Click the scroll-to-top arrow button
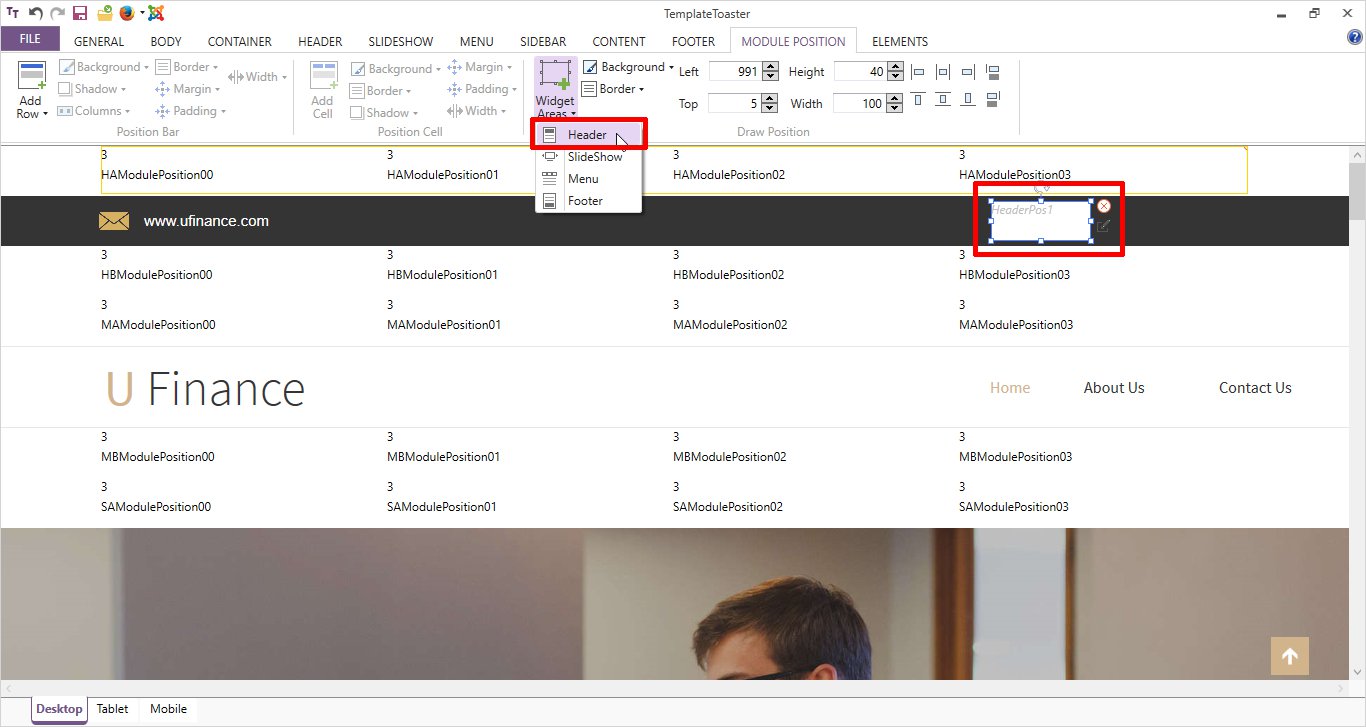The width and height of the screenshot is (1366, 727). click(x=1289, y=656)
